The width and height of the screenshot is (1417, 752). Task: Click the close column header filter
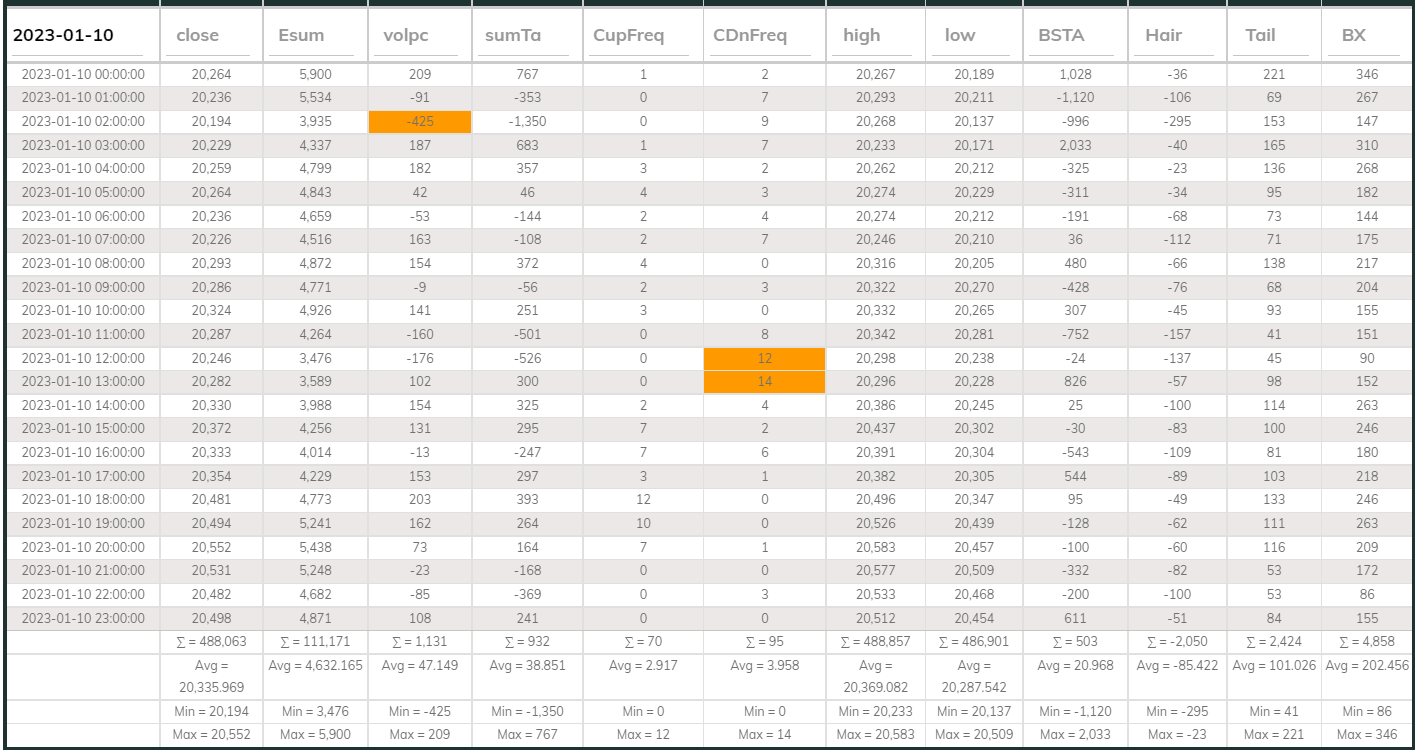coord(208,36)
